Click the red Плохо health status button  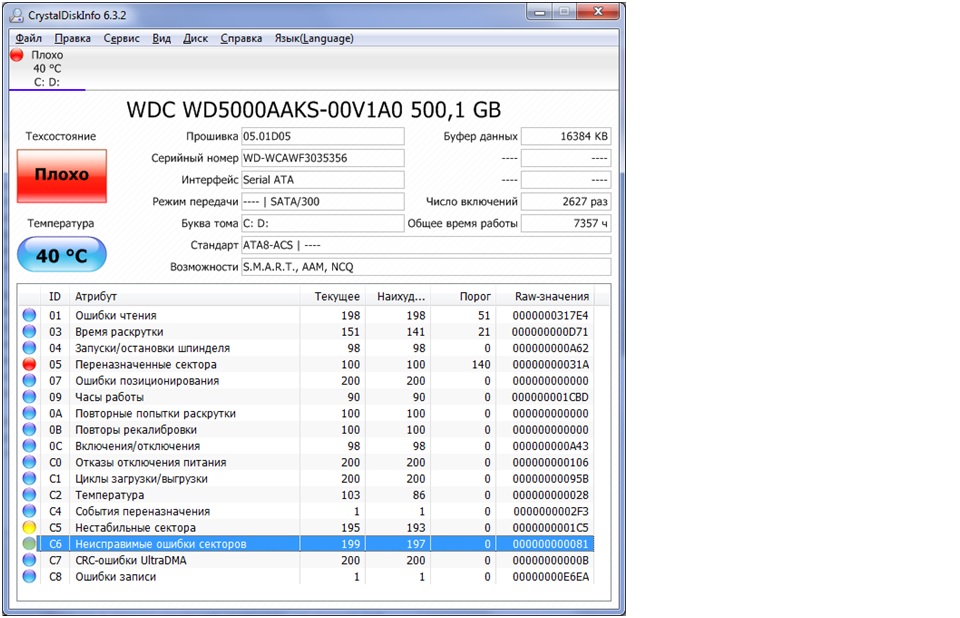point(62,175)
